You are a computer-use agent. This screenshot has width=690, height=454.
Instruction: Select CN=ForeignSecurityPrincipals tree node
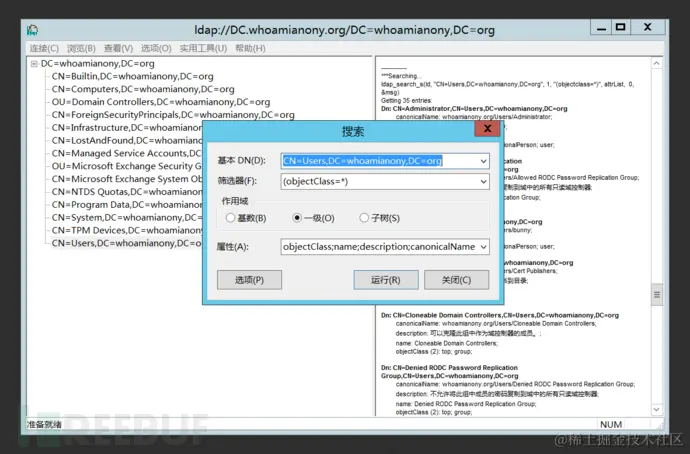click(x=173, y=115)
